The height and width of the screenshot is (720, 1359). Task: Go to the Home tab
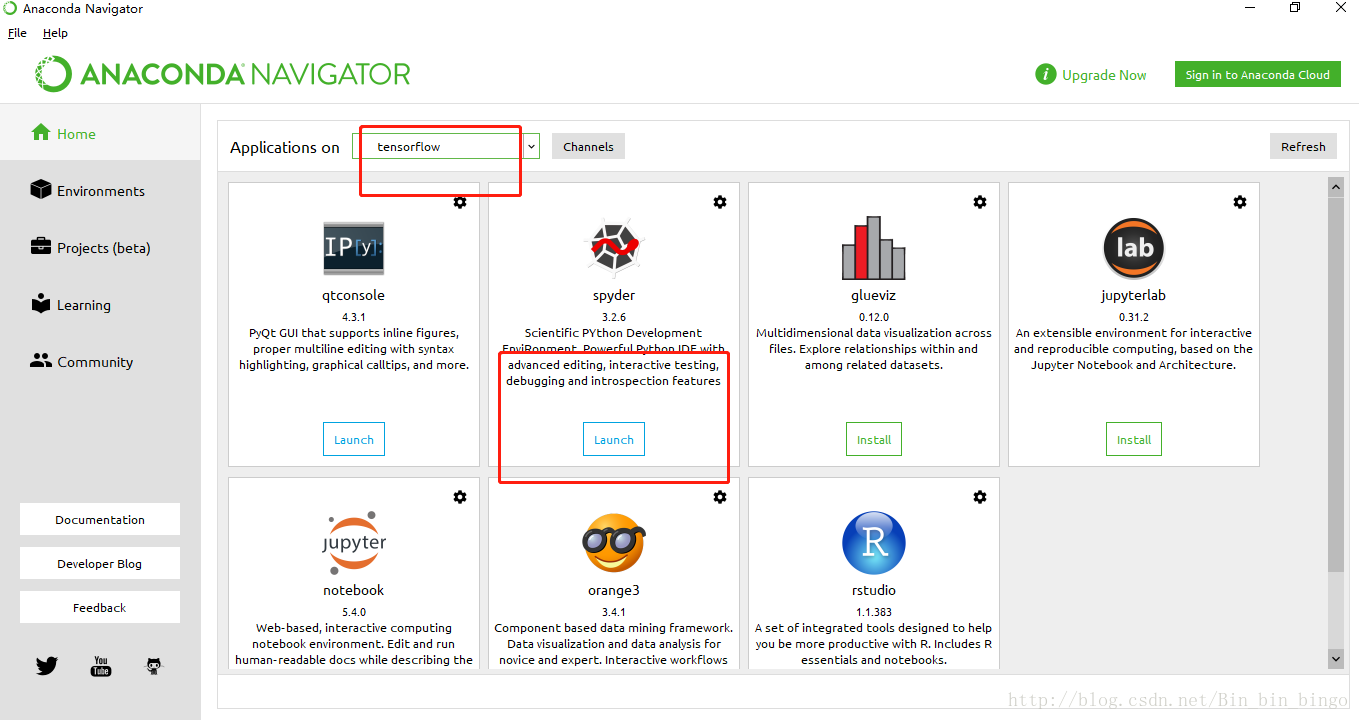pos(100,133)
